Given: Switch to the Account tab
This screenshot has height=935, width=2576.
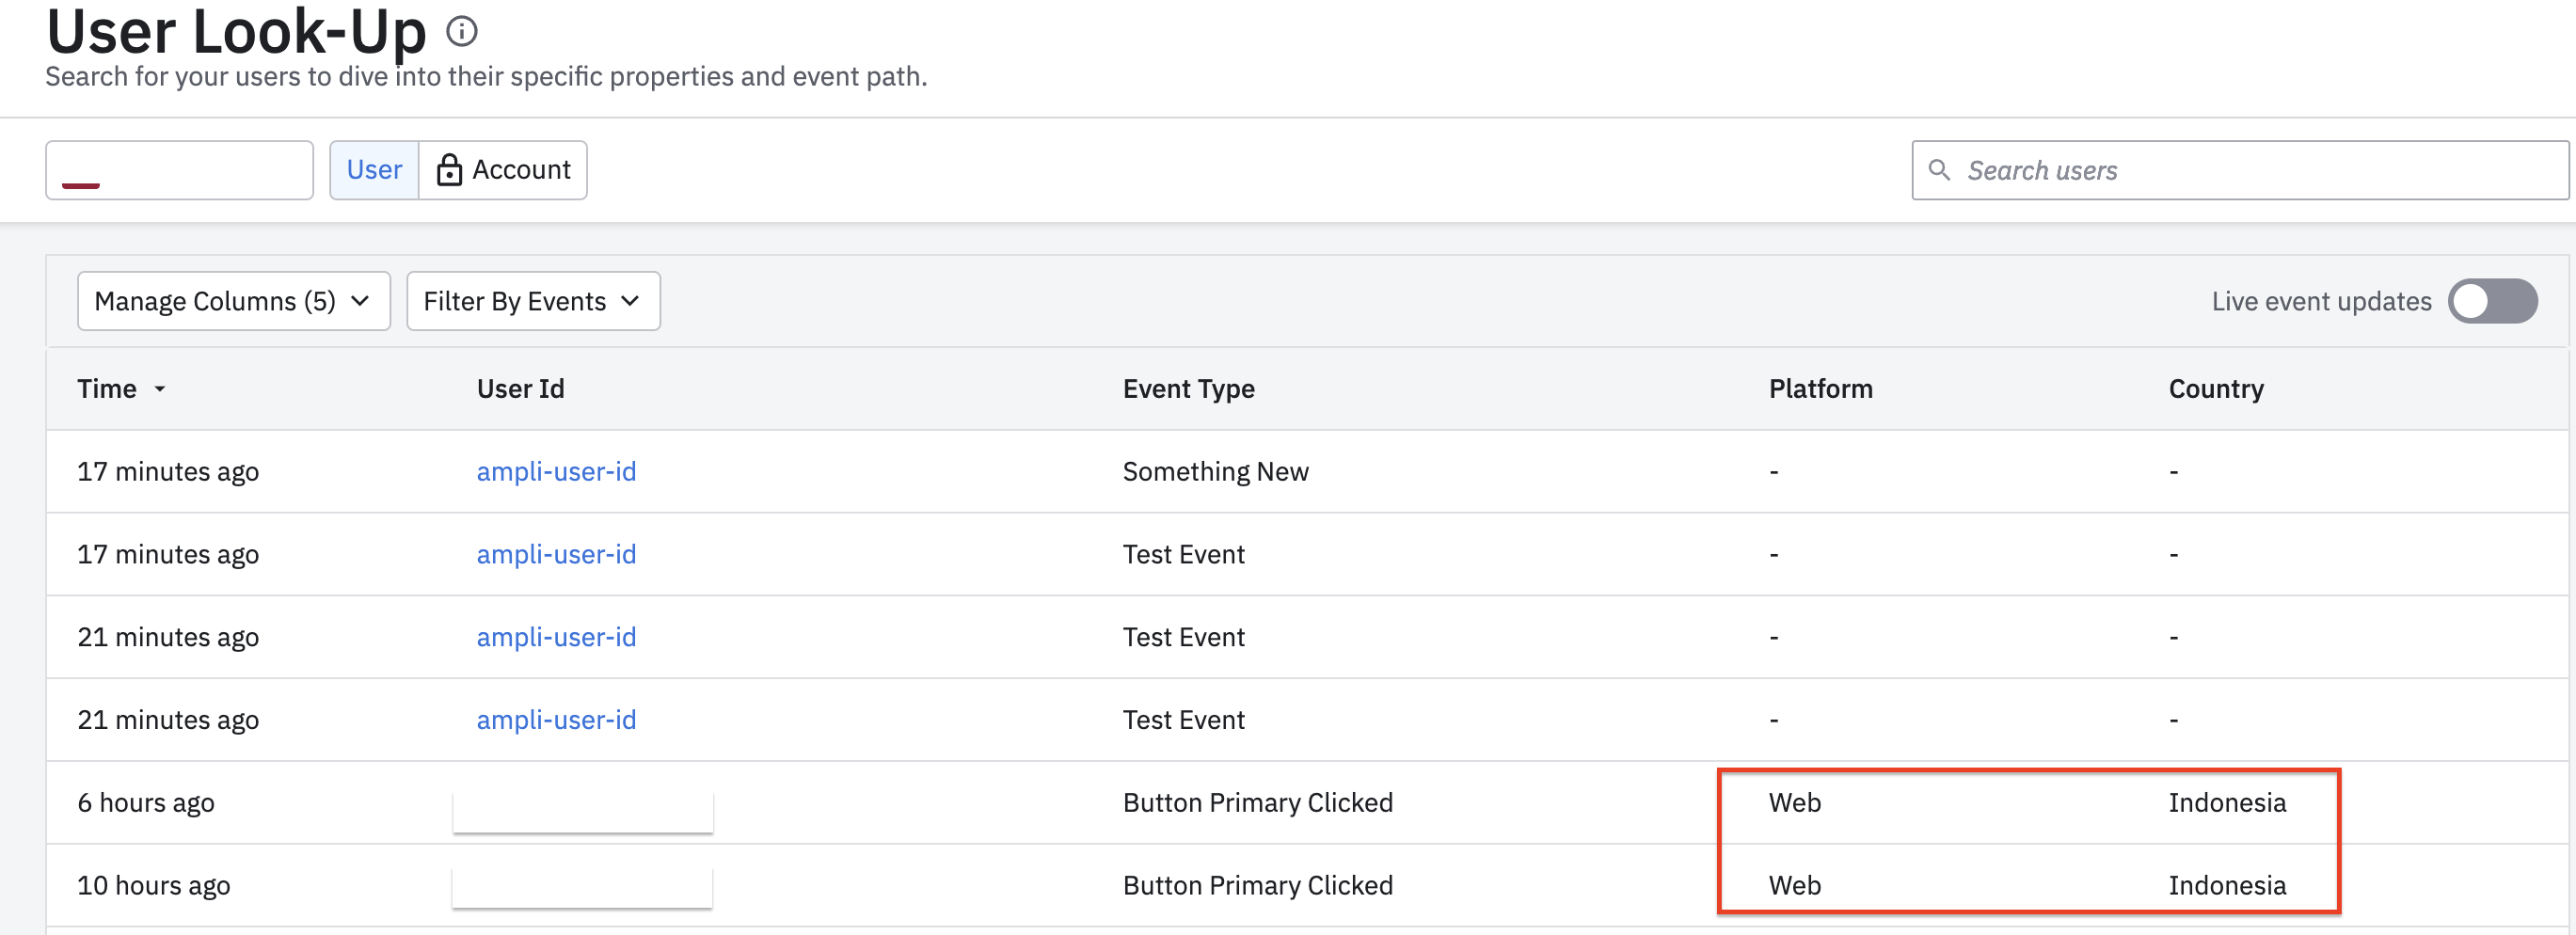Looking at the screenshot, I should point(503,170).
